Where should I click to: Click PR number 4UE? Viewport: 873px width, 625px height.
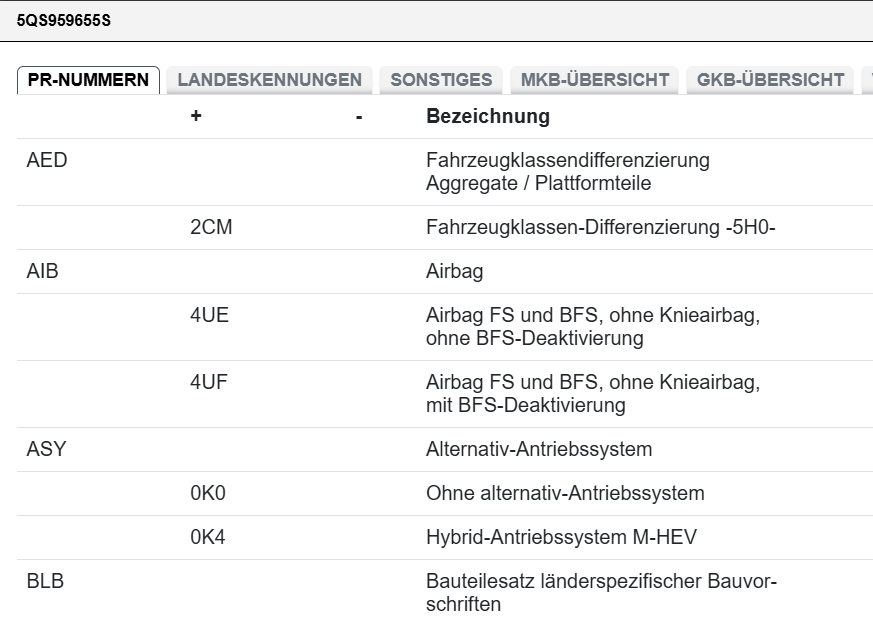(209, 316)
